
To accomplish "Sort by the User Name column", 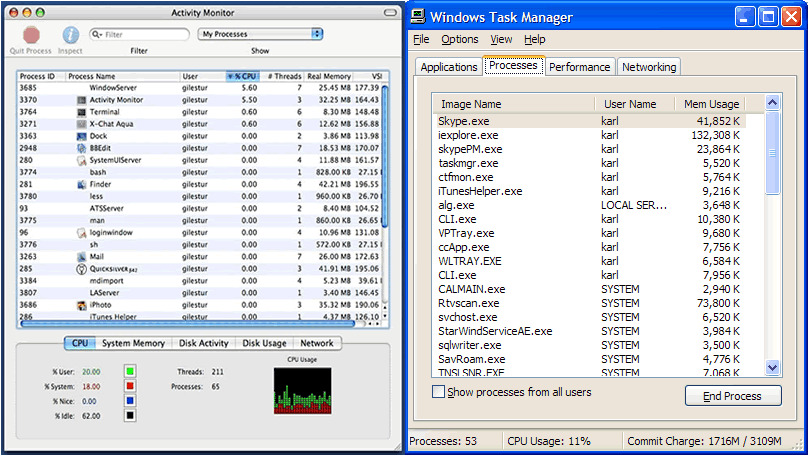I will pos(635,104).
